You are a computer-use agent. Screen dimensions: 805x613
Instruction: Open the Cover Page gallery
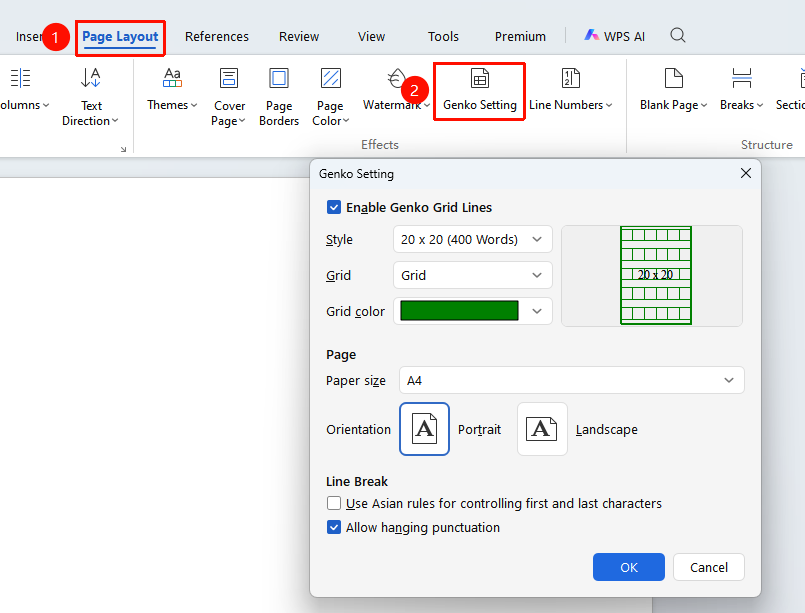228,97
